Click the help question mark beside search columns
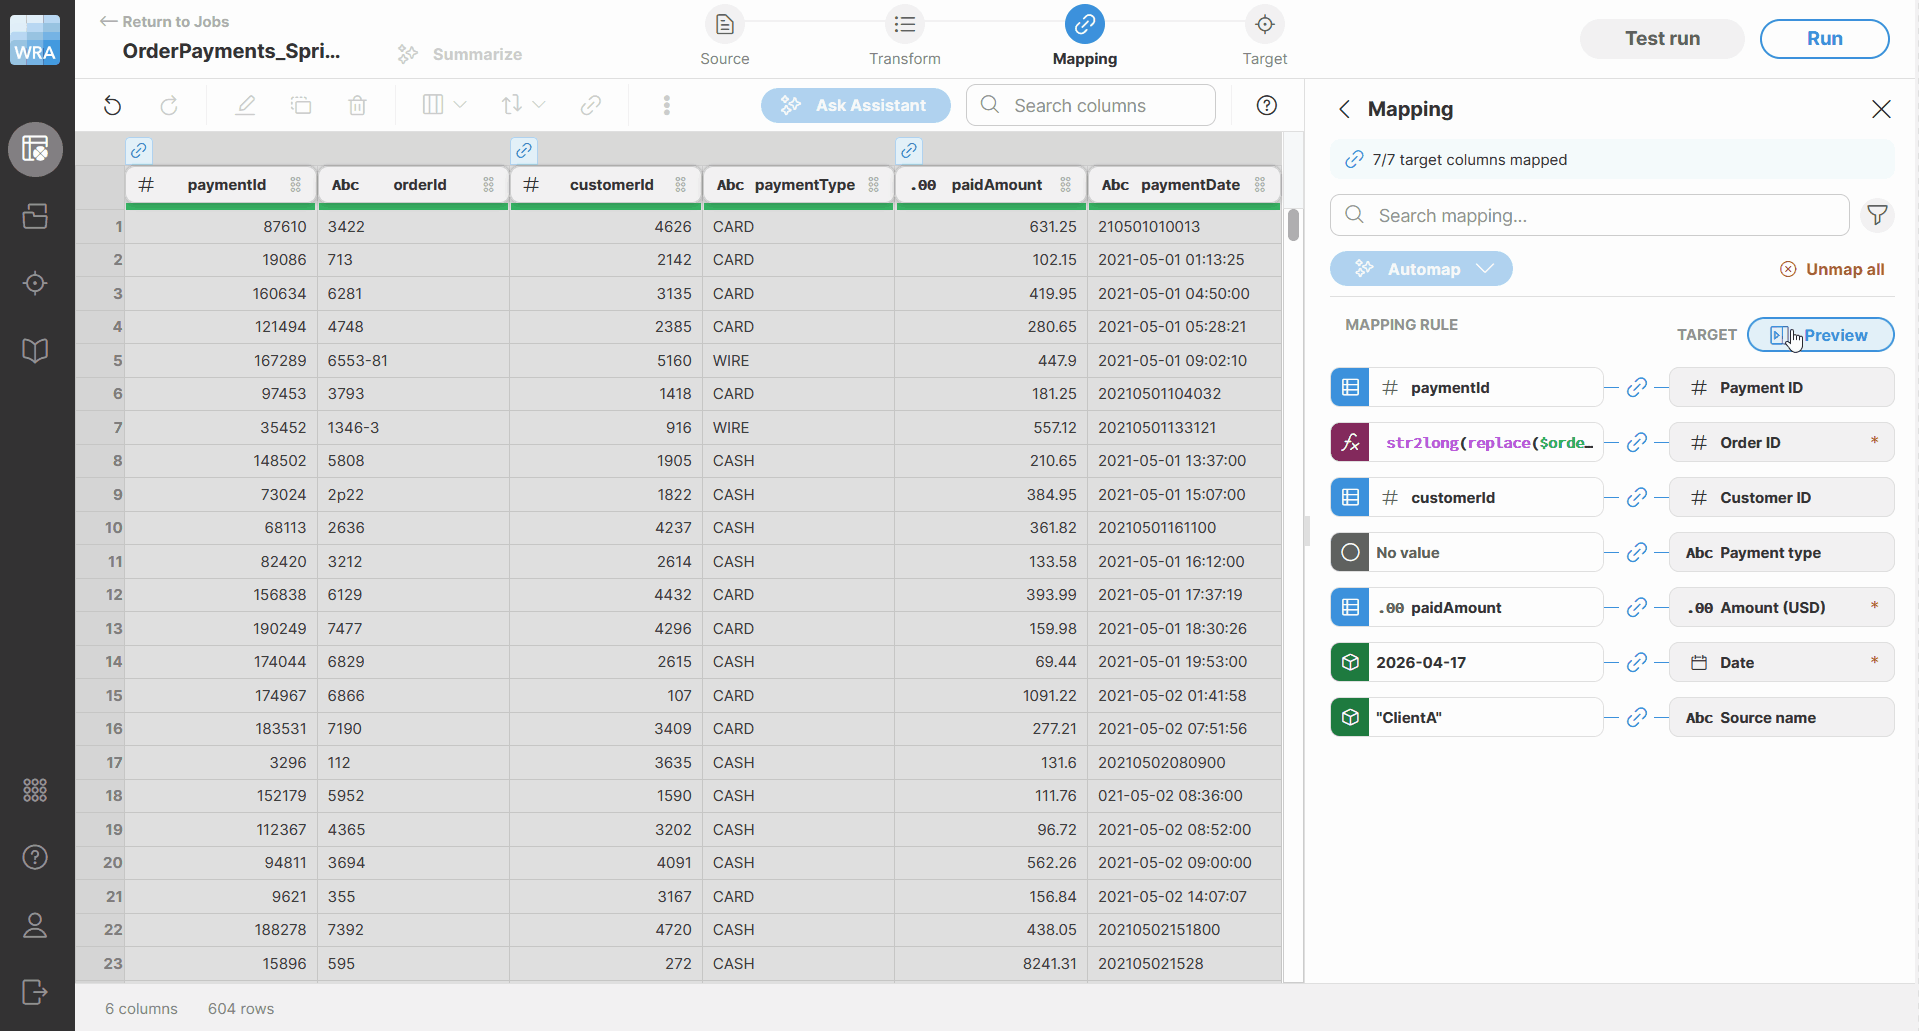The image size is (1919, 1031). coord(1266,105)
